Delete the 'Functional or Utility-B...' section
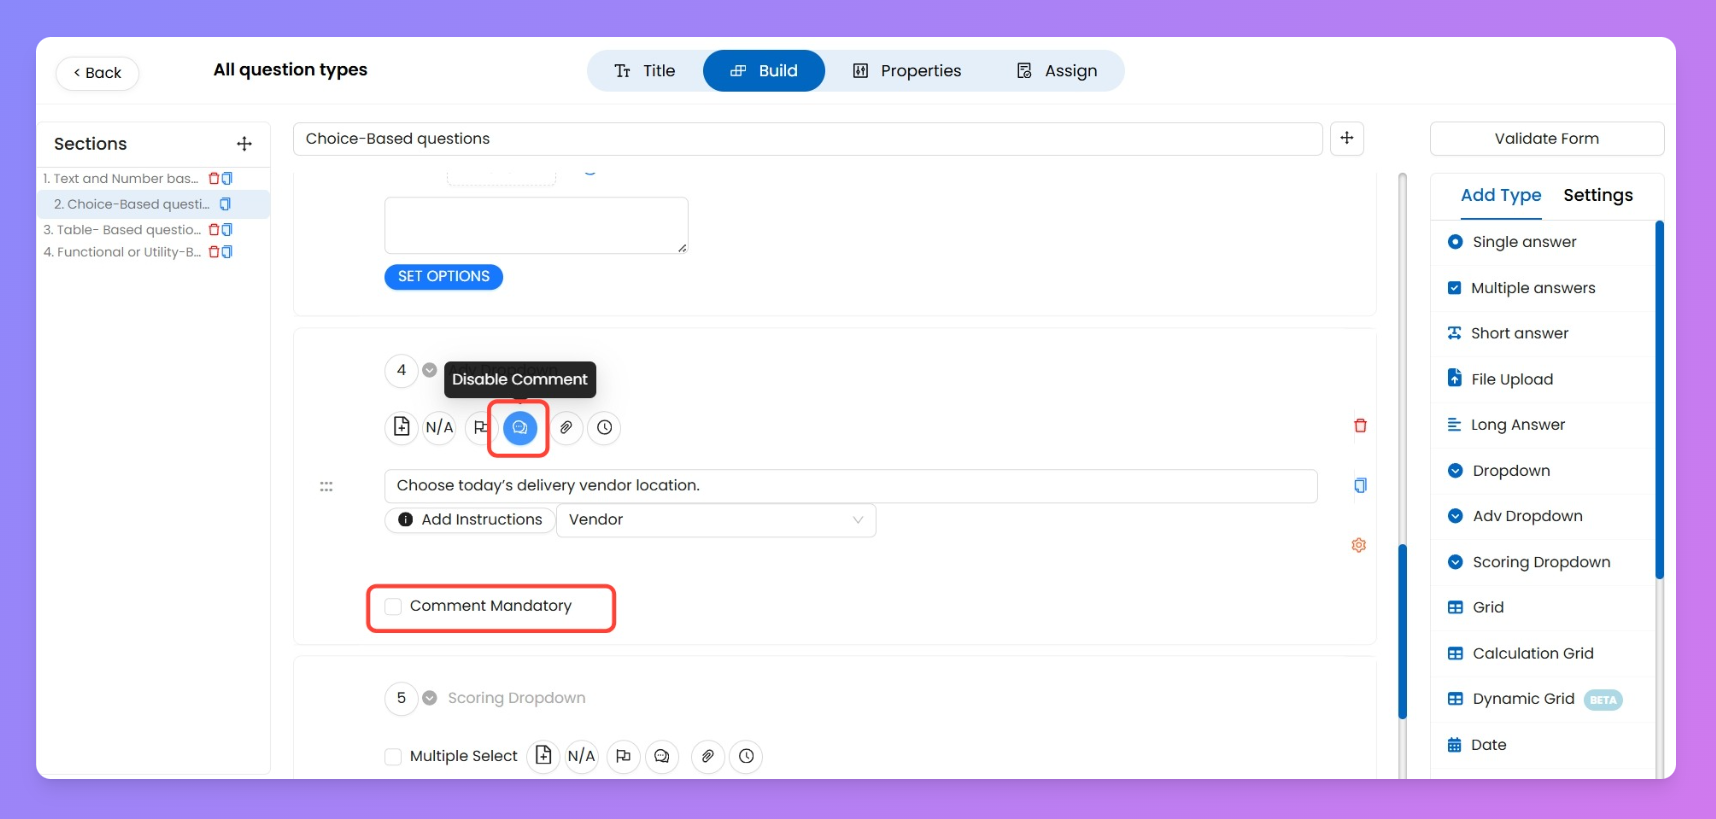The height and width of the screenshot is (819, 1716). (213, 252)
